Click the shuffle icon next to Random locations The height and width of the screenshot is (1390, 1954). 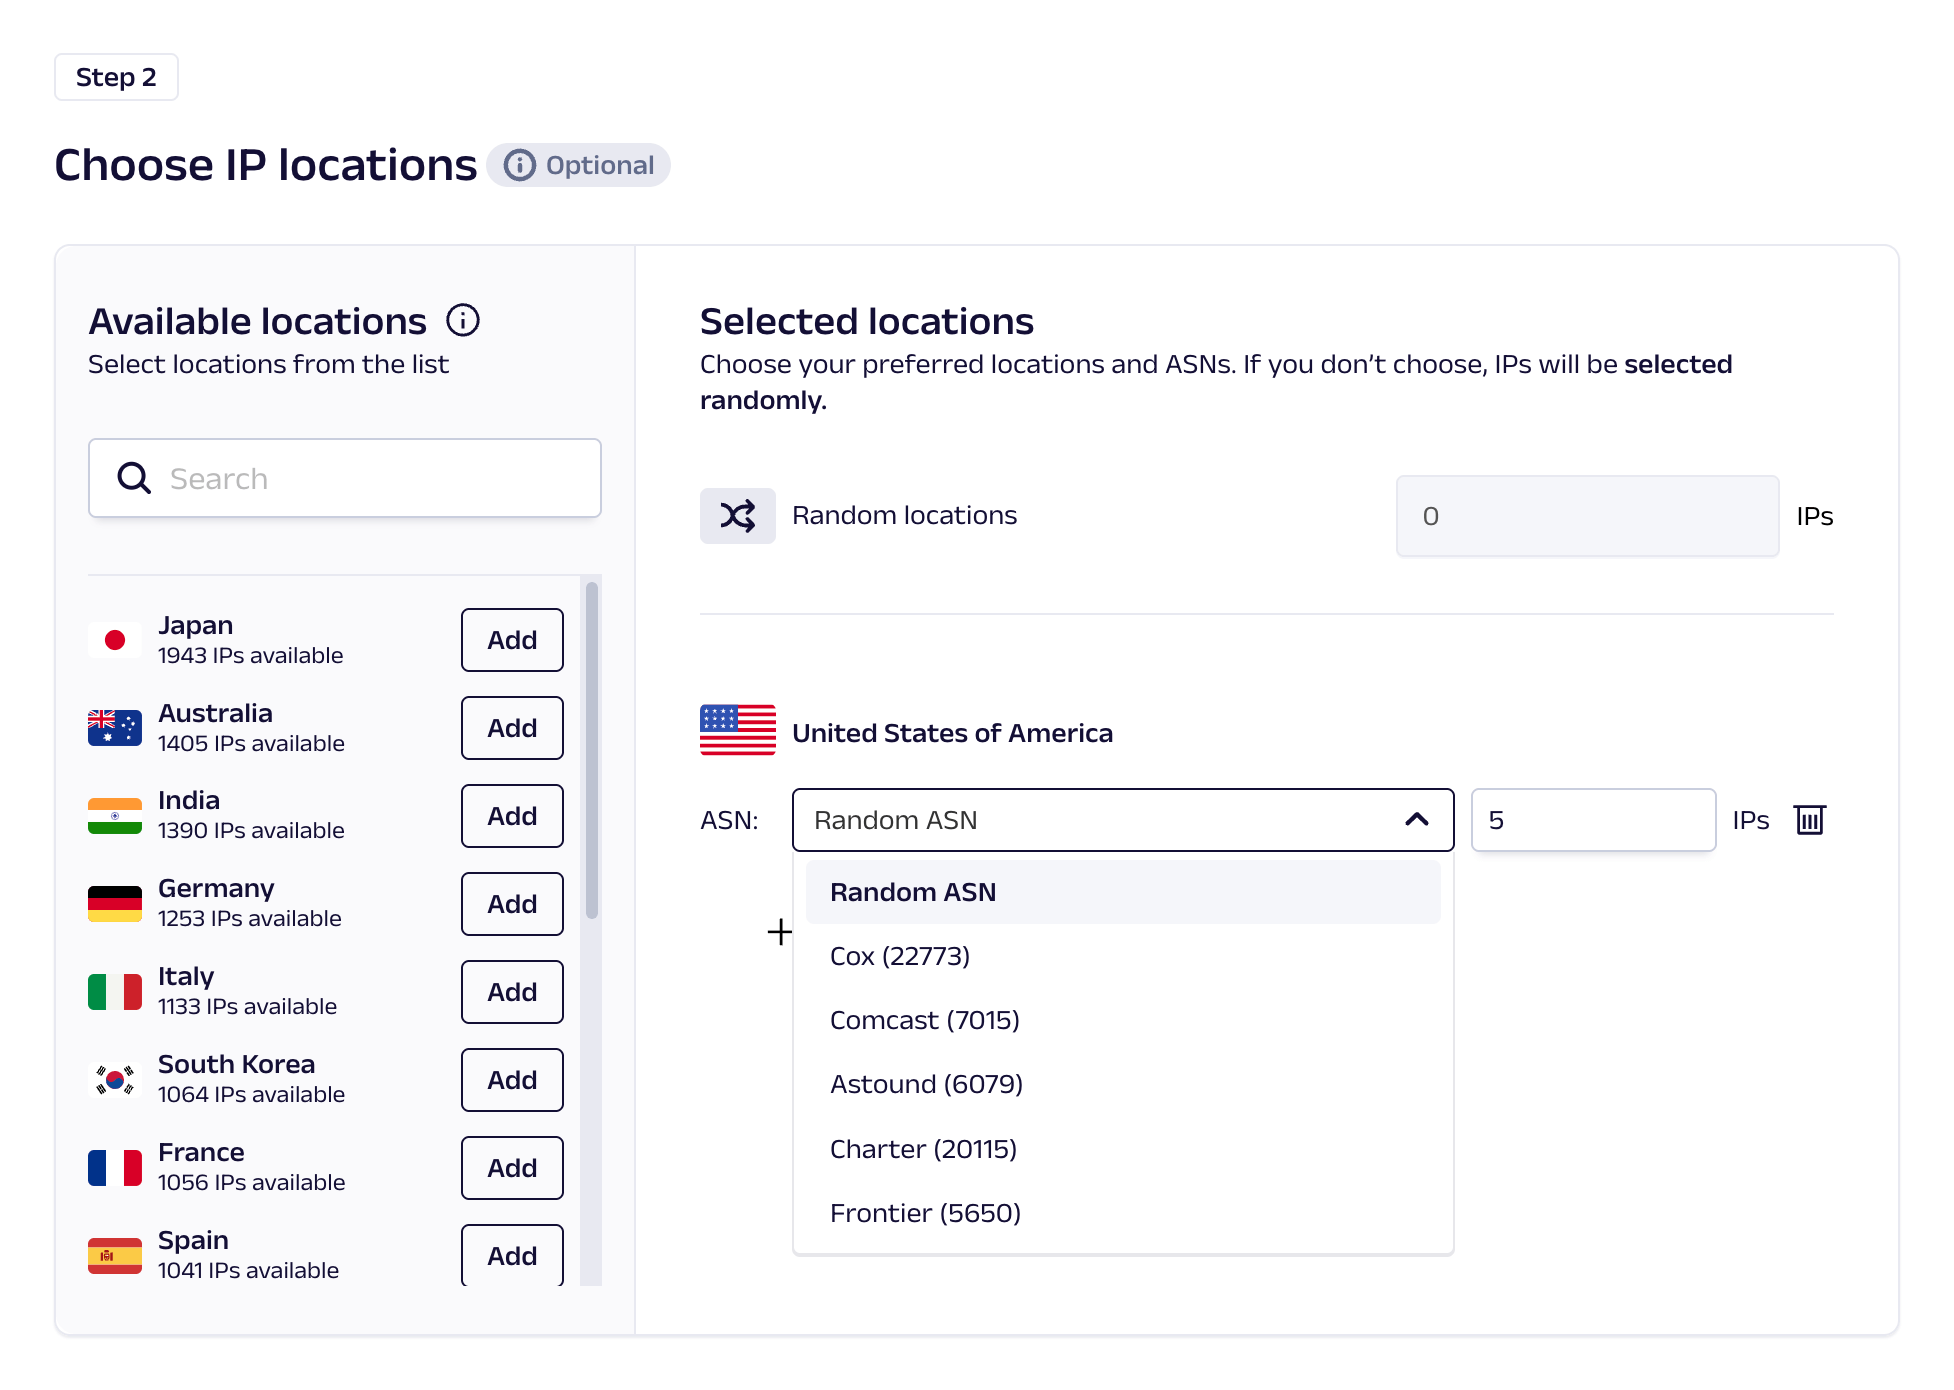pos(737,515)
